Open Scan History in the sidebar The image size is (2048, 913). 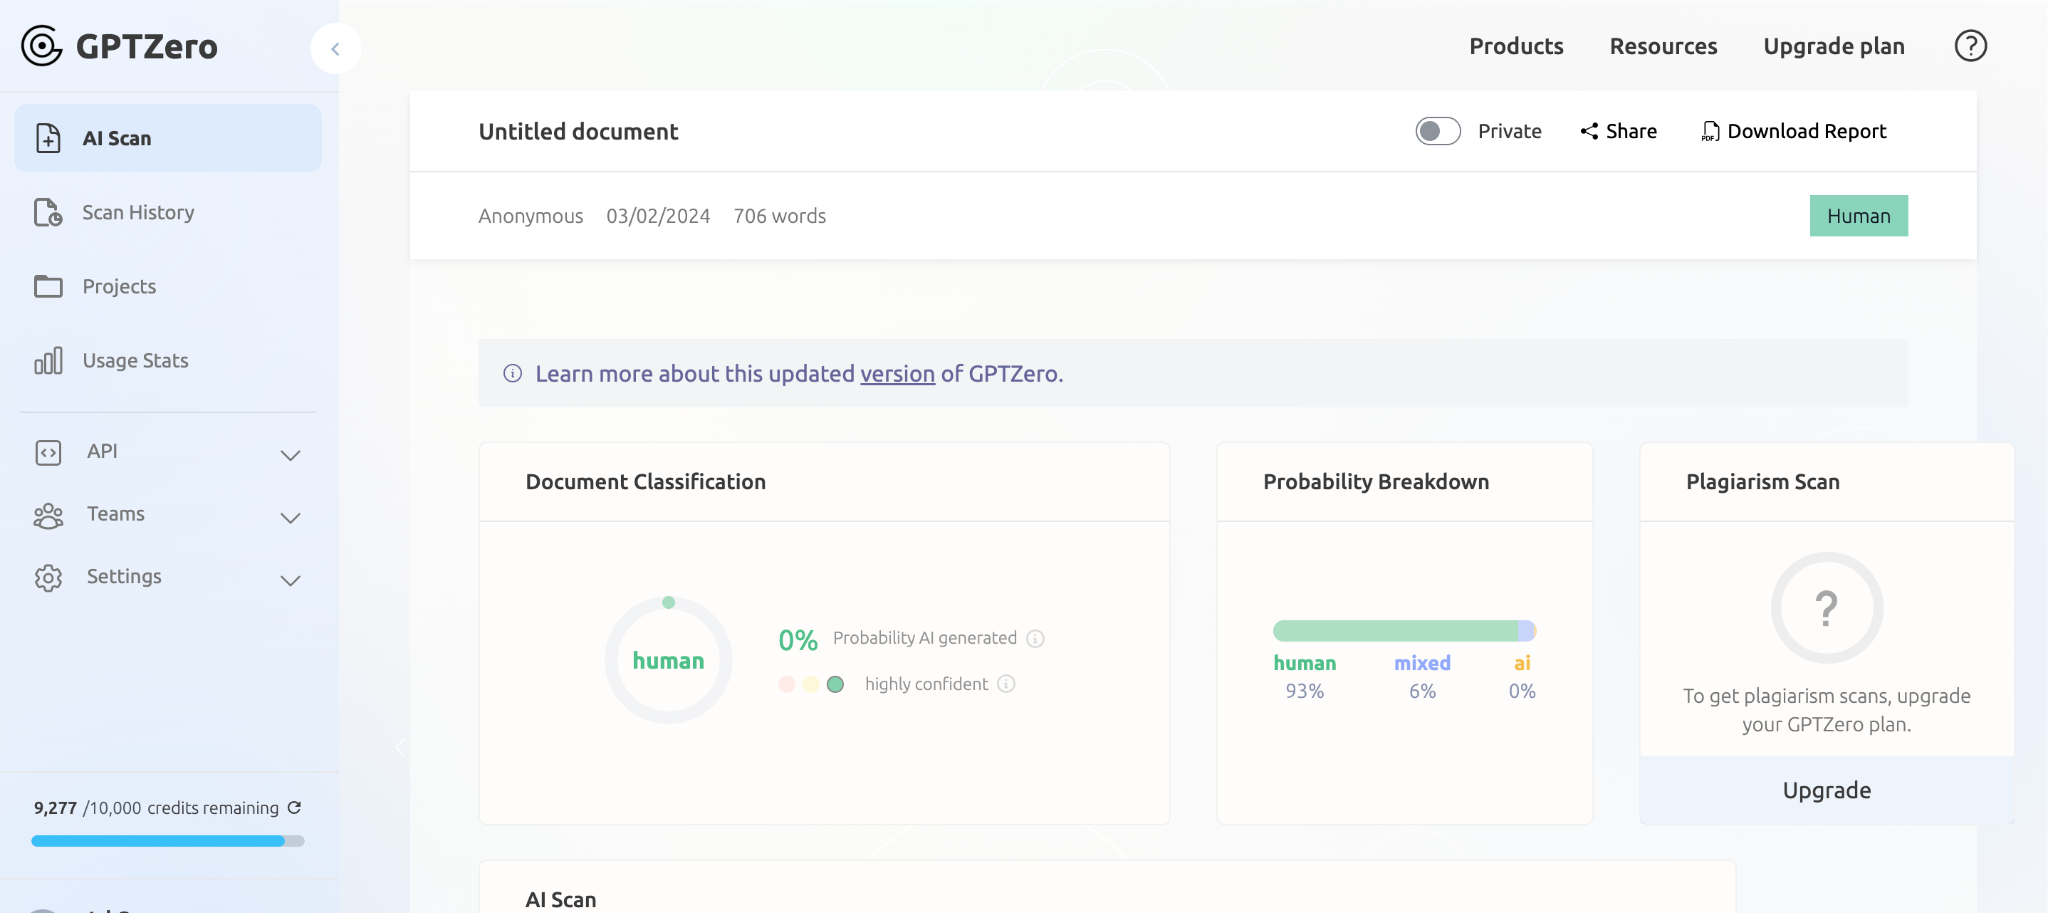(138, 213)
